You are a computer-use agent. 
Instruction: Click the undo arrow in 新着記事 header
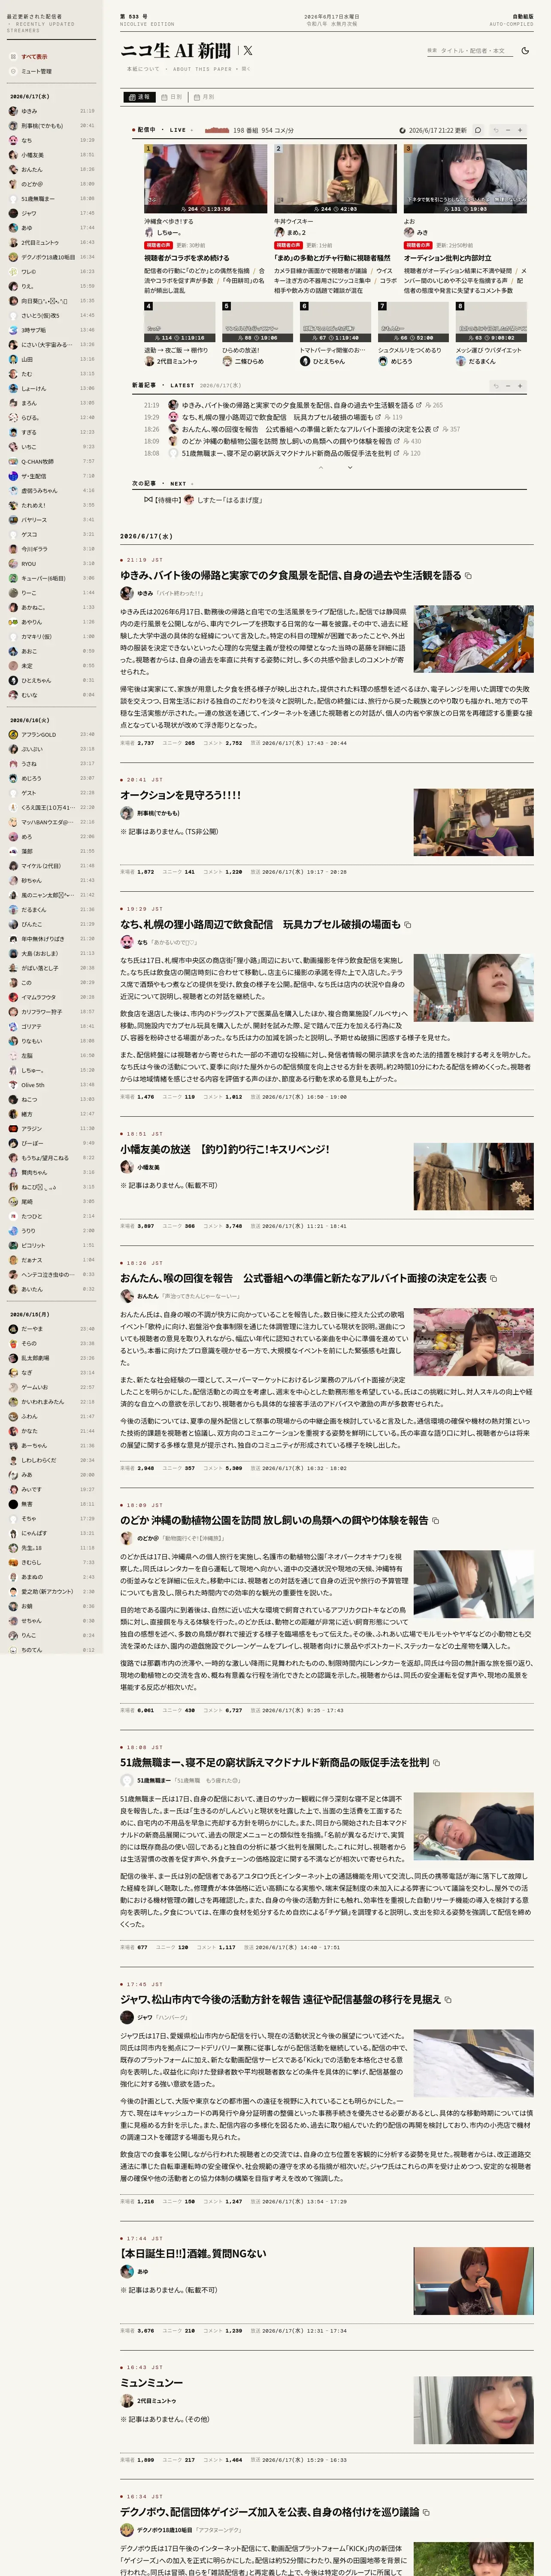pyautogui.click(x=495, y=385)
